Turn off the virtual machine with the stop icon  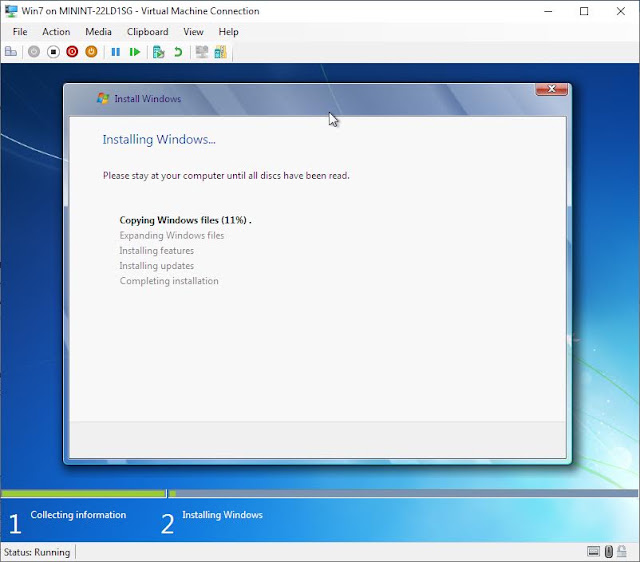point(53,52)
